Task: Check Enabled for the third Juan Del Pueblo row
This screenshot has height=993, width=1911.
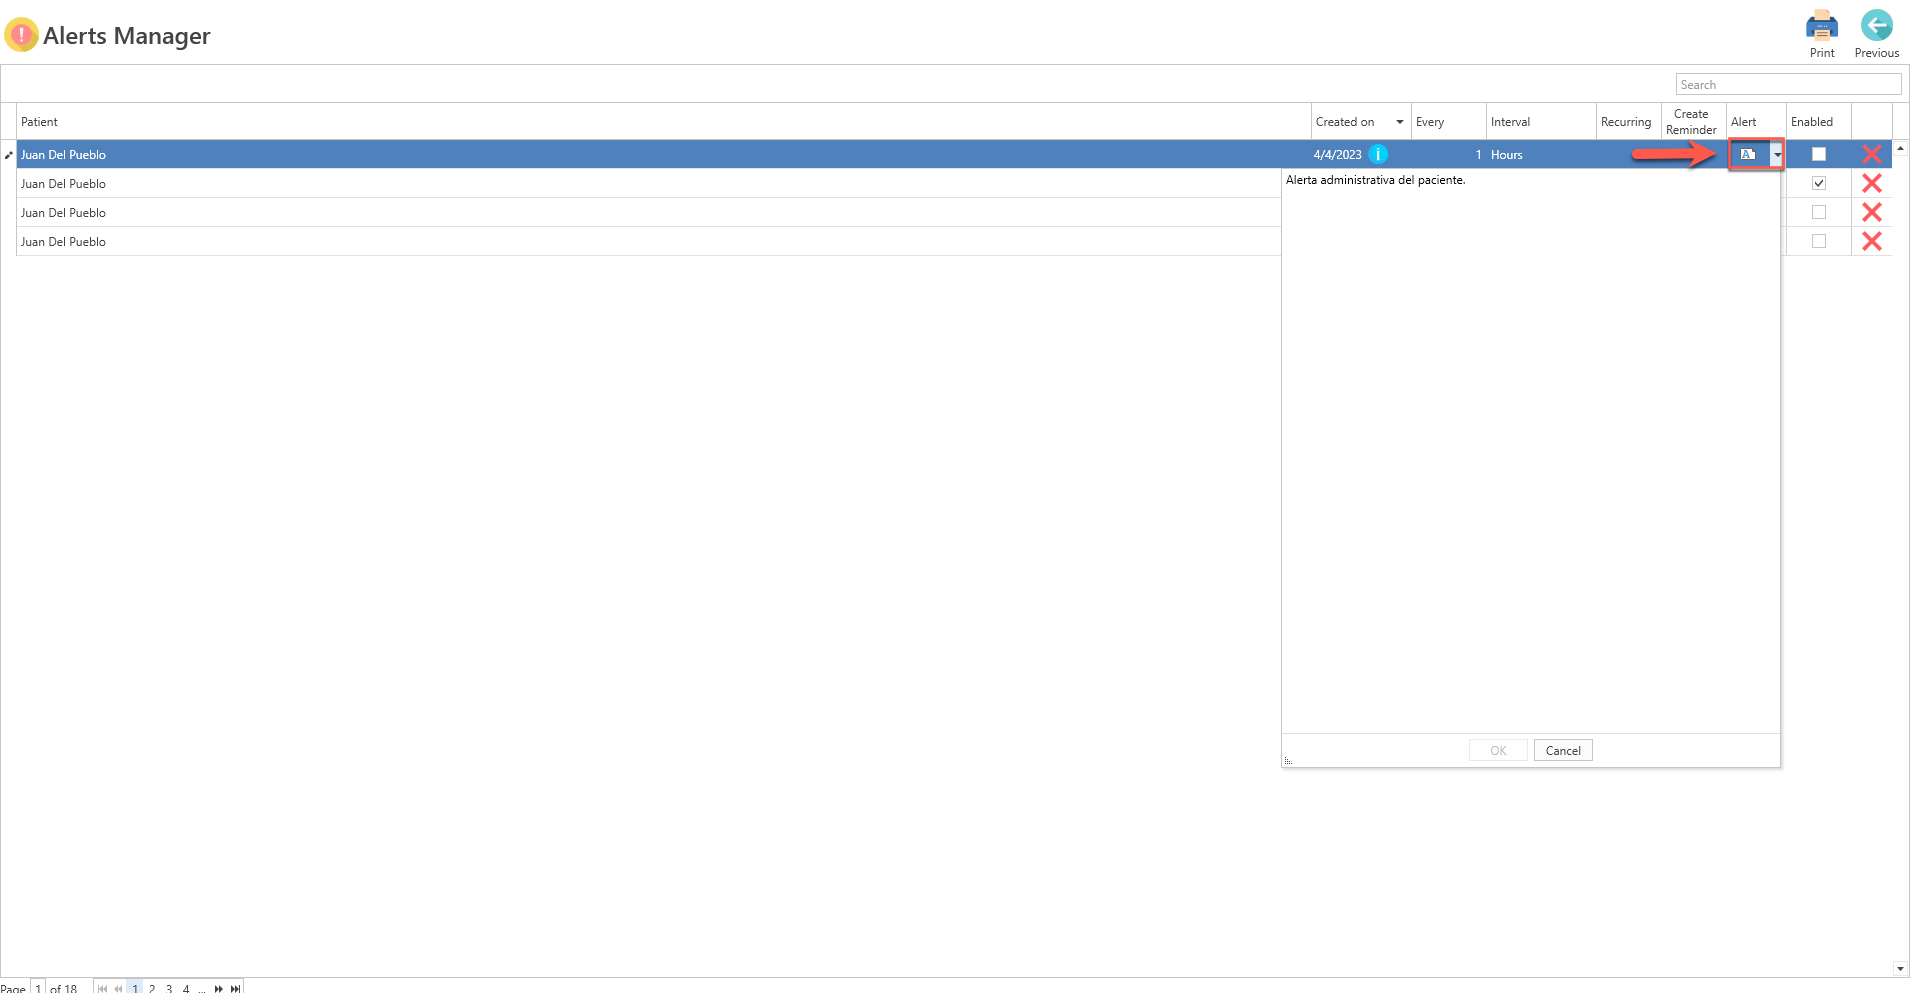Action: [1818, 212]
